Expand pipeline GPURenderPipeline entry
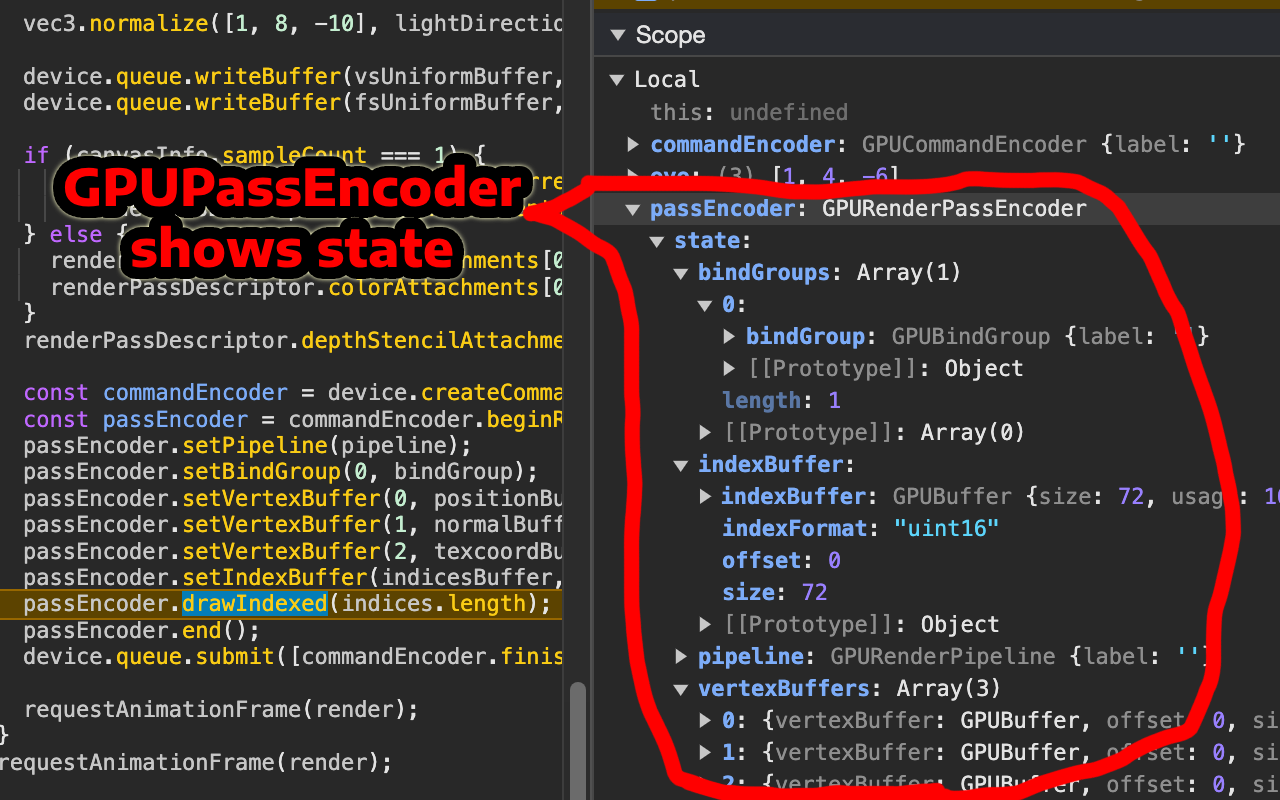This screenshot has width=1280, height=800. 681,656
